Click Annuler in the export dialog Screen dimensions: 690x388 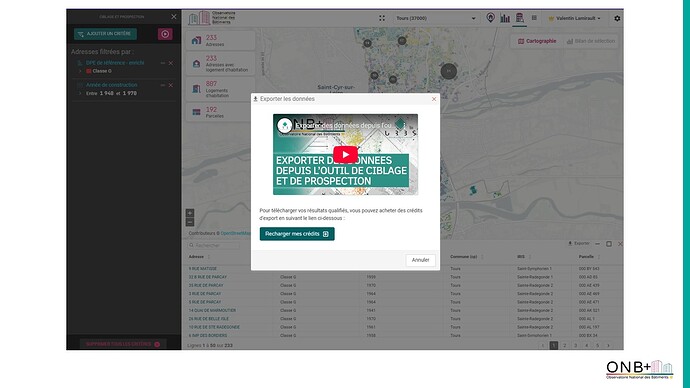coord(420,260)
